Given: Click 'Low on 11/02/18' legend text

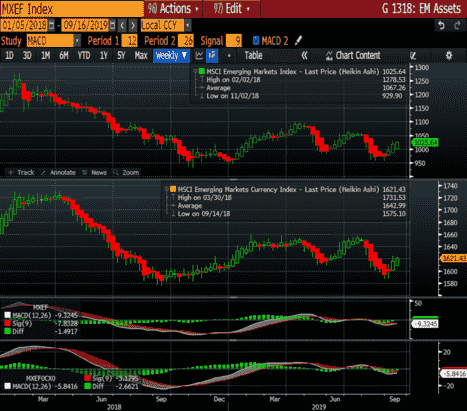Looking at the screenshot, I should click(232, 96).
